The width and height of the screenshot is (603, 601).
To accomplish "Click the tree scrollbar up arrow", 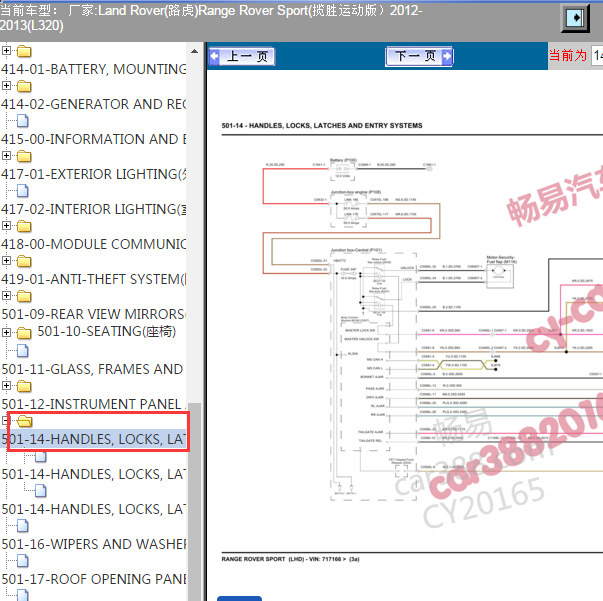I will pyautogui.click(x=195, y=51).
